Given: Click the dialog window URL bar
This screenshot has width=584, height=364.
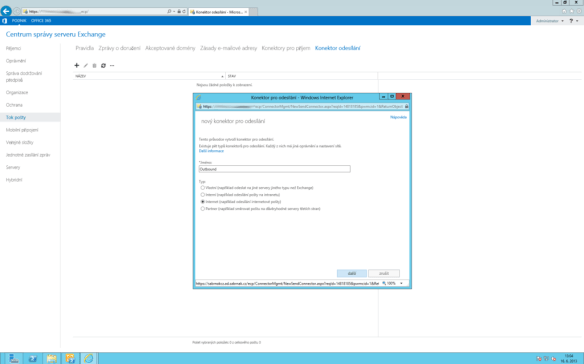Looking at the screenshot, I should click(302, 107).
